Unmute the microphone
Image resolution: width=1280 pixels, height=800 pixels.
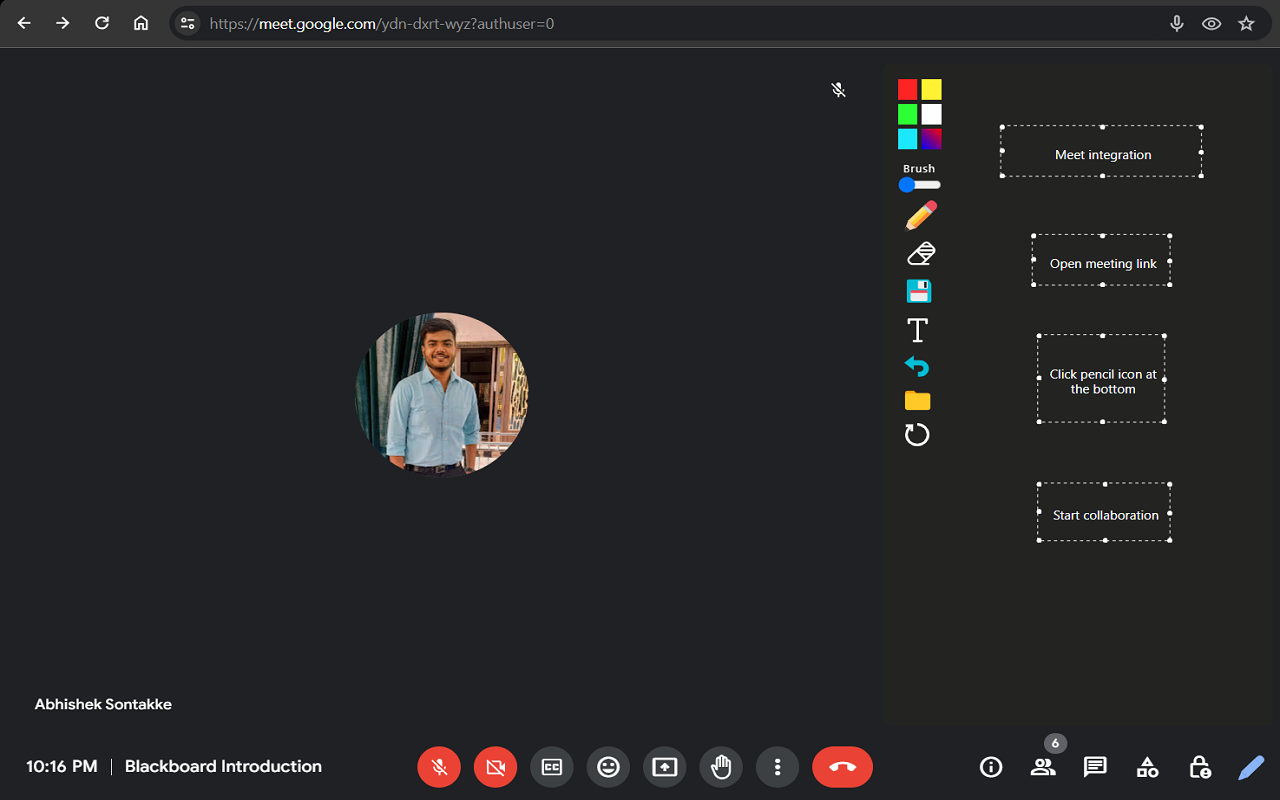tap(439, 767)
